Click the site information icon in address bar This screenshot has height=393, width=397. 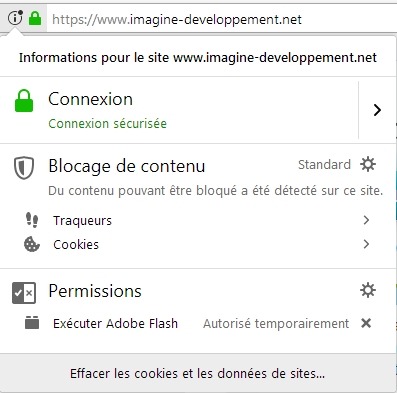click(15, 18)
